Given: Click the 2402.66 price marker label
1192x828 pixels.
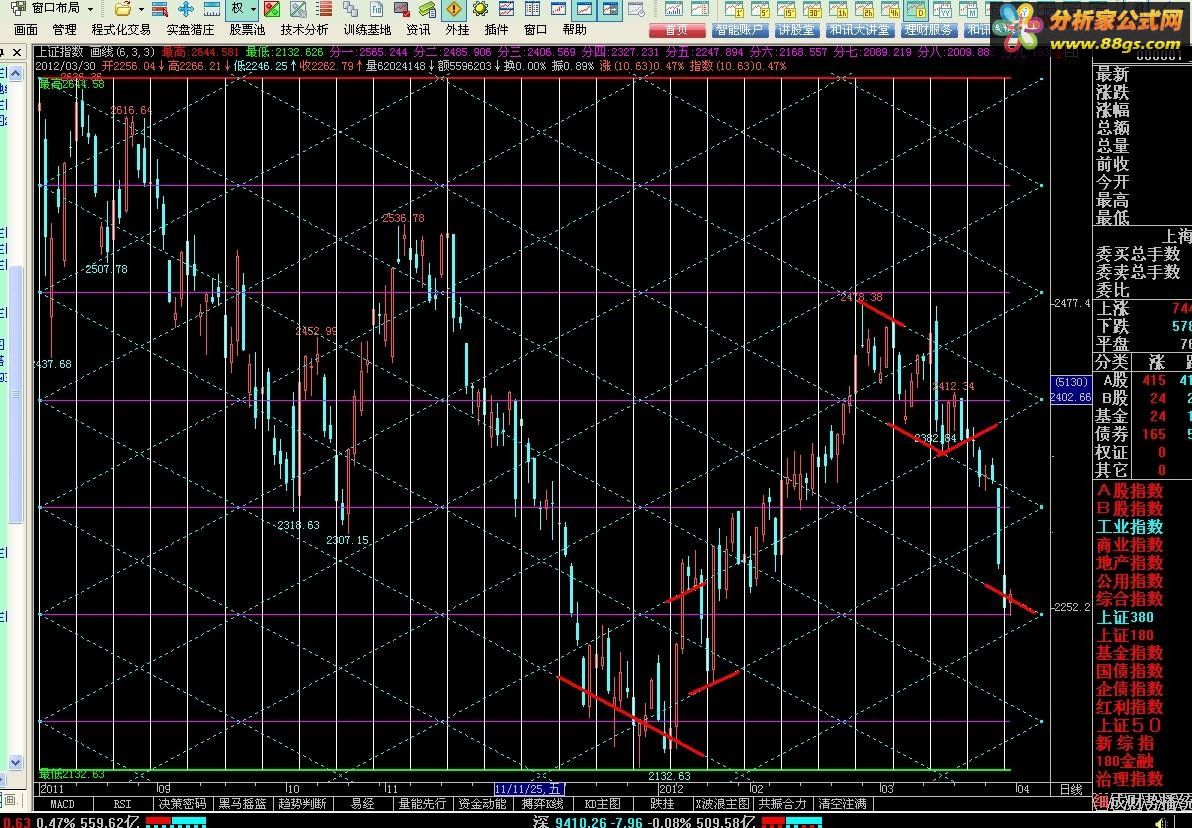Looking at the screenshot, I should point(1070,398).
